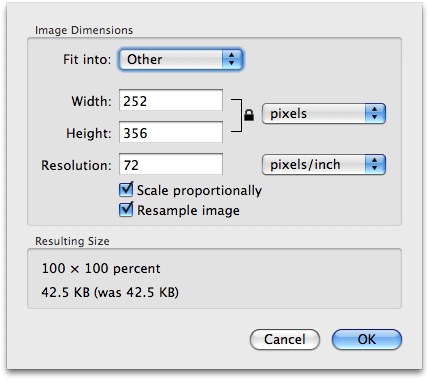Click the Scale proportionally label text
This screenshot has height=380, width=429.
[199, 191]
